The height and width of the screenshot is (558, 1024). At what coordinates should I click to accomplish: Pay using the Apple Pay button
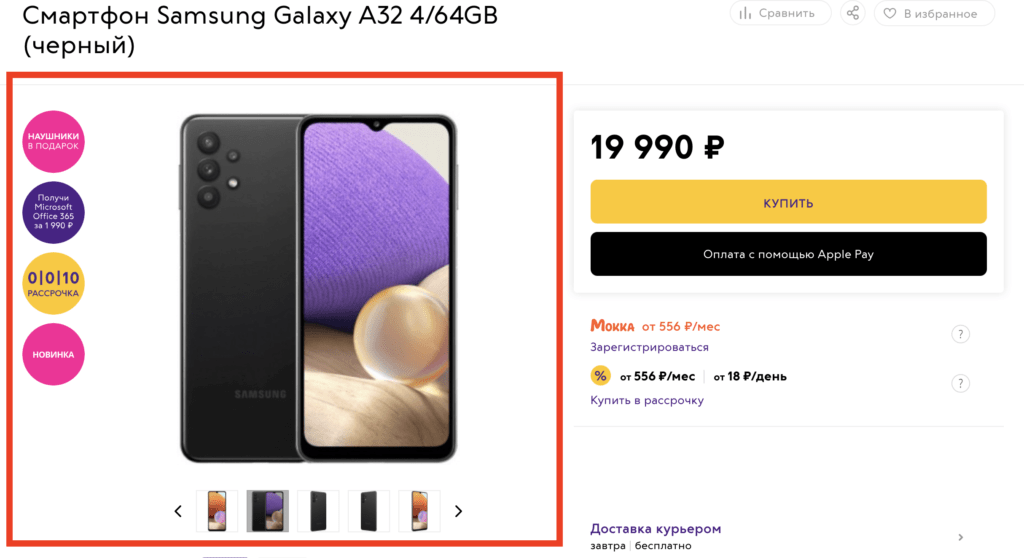click(x=788, y=254)
